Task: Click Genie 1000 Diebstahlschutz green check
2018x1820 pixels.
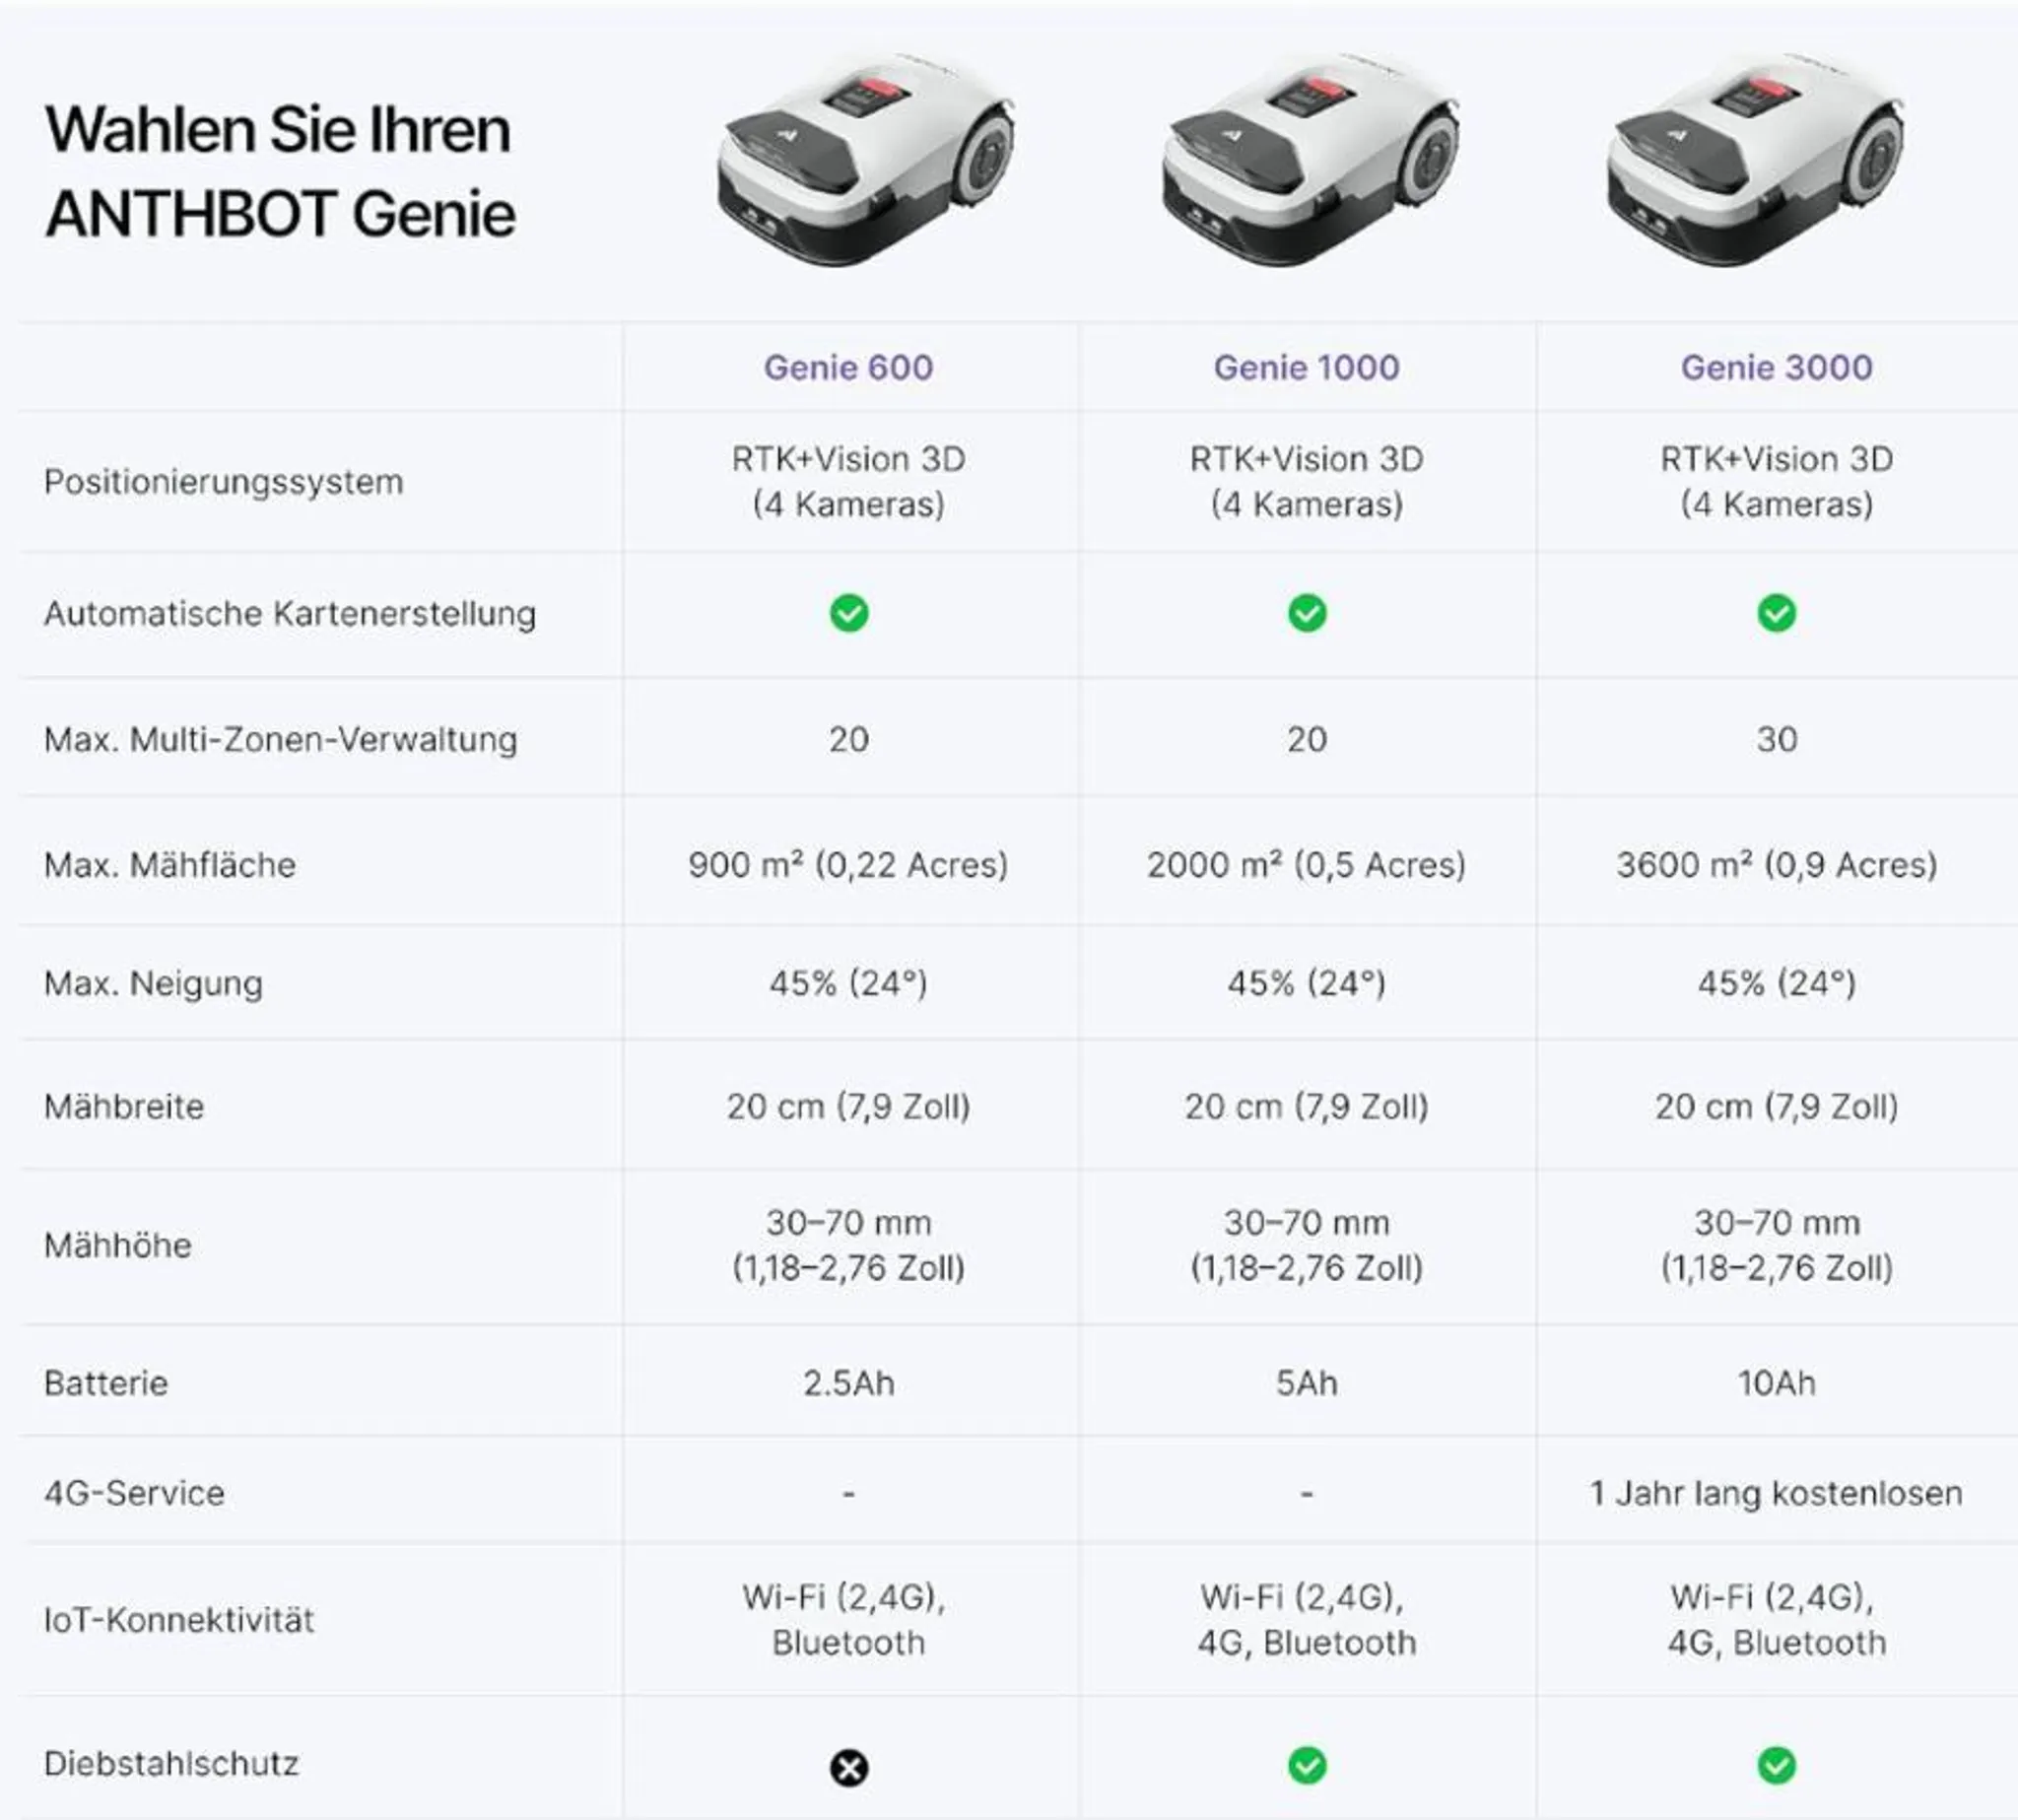Action: pyautogui.click(x=1307, y=1765)
